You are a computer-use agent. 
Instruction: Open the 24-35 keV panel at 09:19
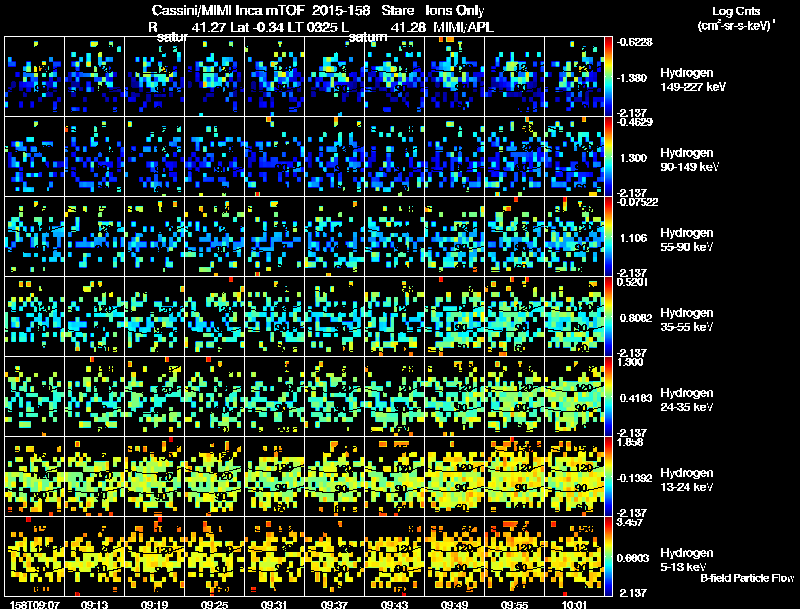155,397
